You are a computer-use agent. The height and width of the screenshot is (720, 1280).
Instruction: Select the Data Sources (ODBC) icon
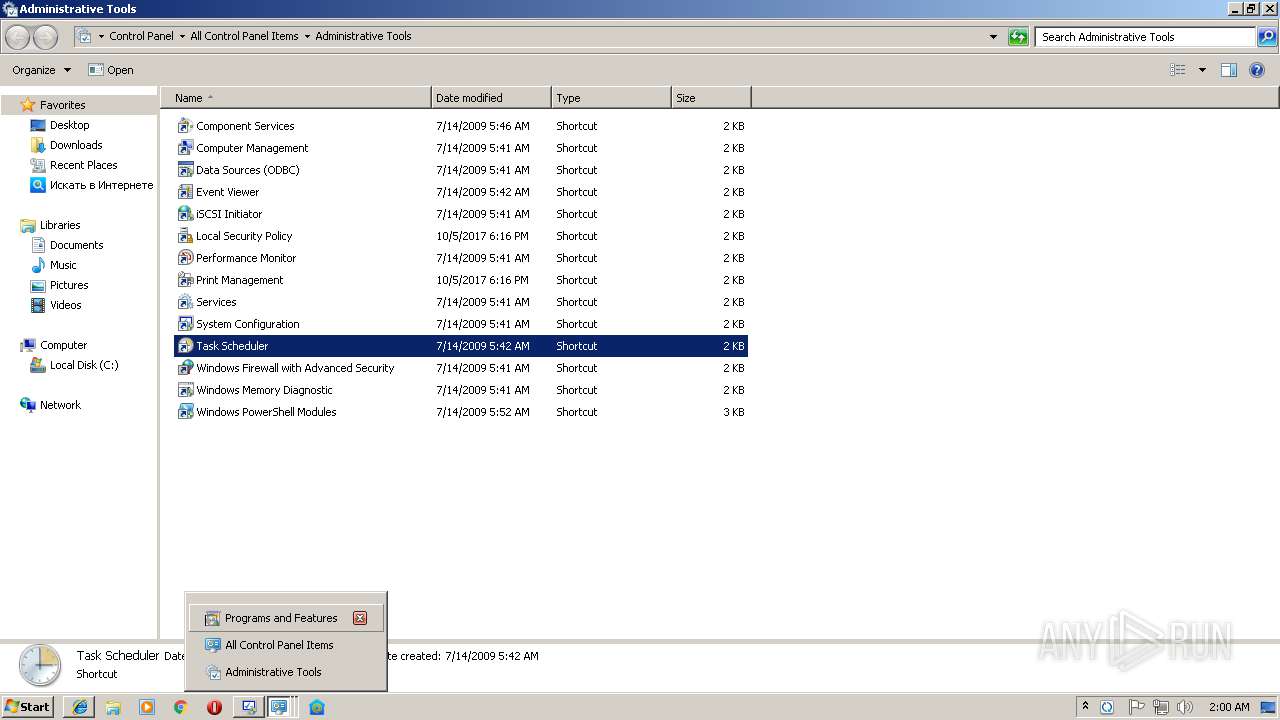point(185,170)
